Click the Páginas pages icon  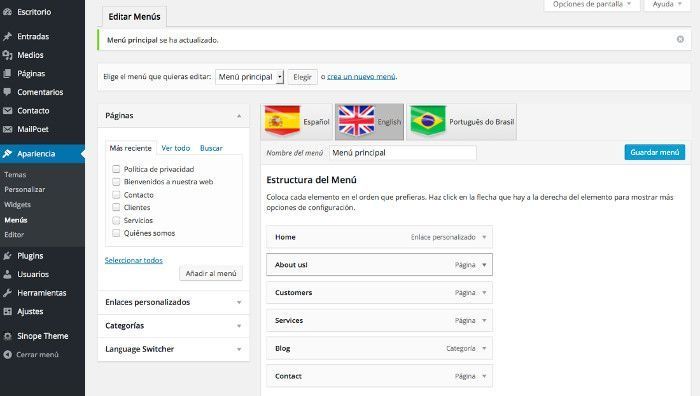(x=7, y=74)
